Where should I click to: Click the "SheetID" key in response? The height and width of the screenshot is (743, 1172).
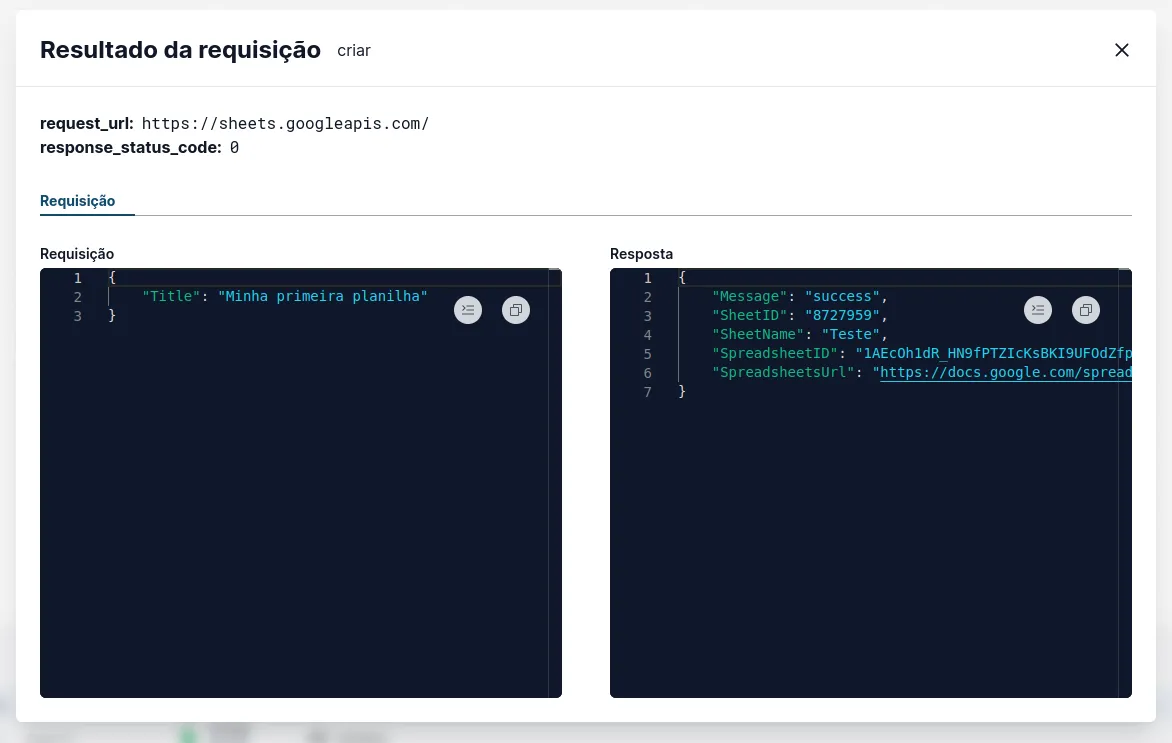pyautogui.click(x=750, y=315)
